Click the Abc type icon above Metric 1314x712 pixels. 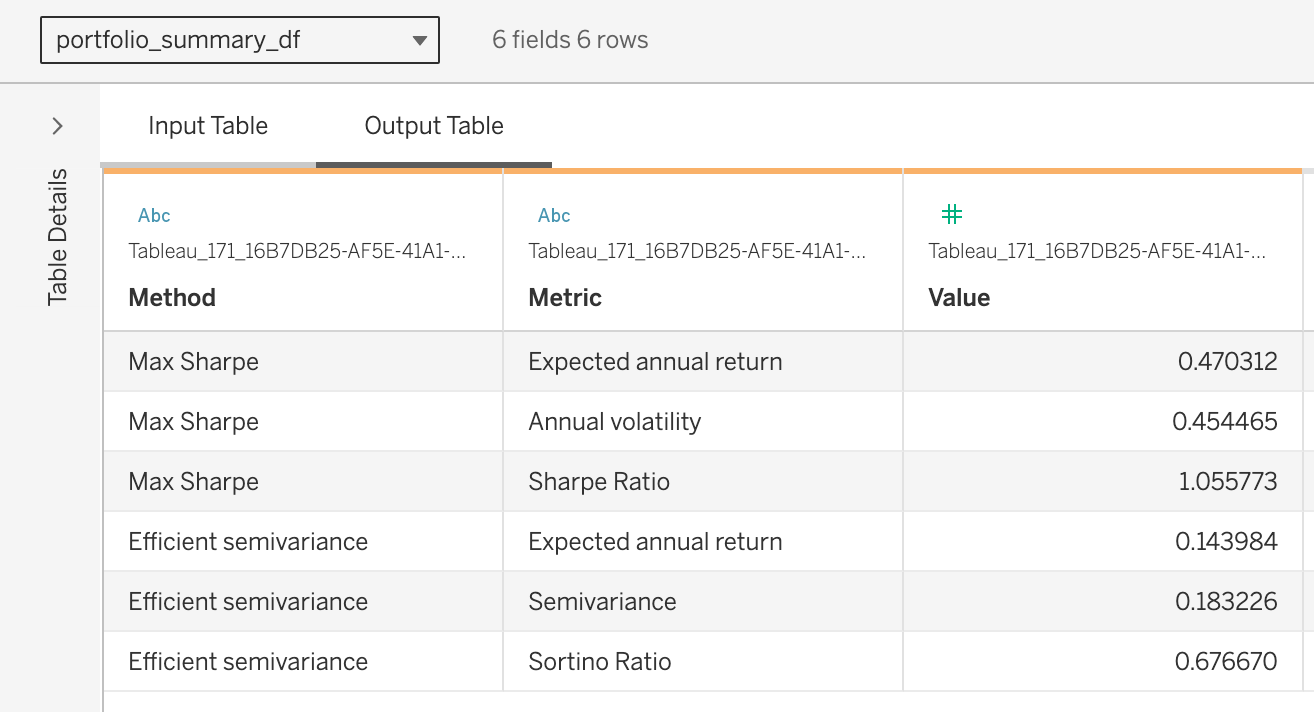coord(554,215)
